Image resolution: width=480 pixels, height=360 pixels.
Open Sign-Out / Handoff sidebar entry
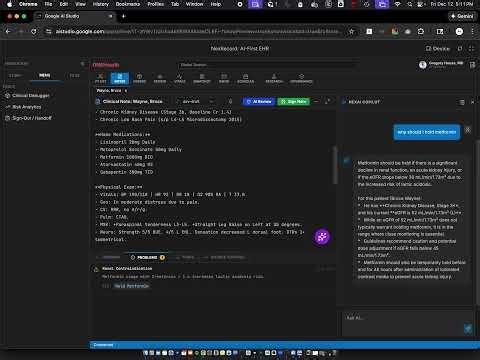point(29,118)
